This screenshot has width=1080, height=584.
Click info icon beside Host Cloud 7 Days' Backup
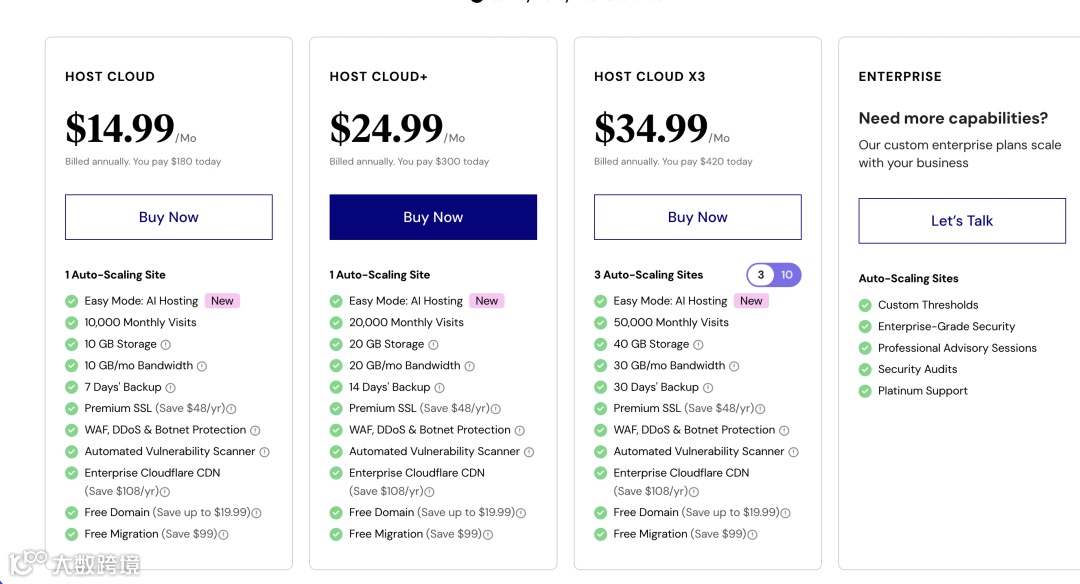pyautogui.click(x=170, y=388)
